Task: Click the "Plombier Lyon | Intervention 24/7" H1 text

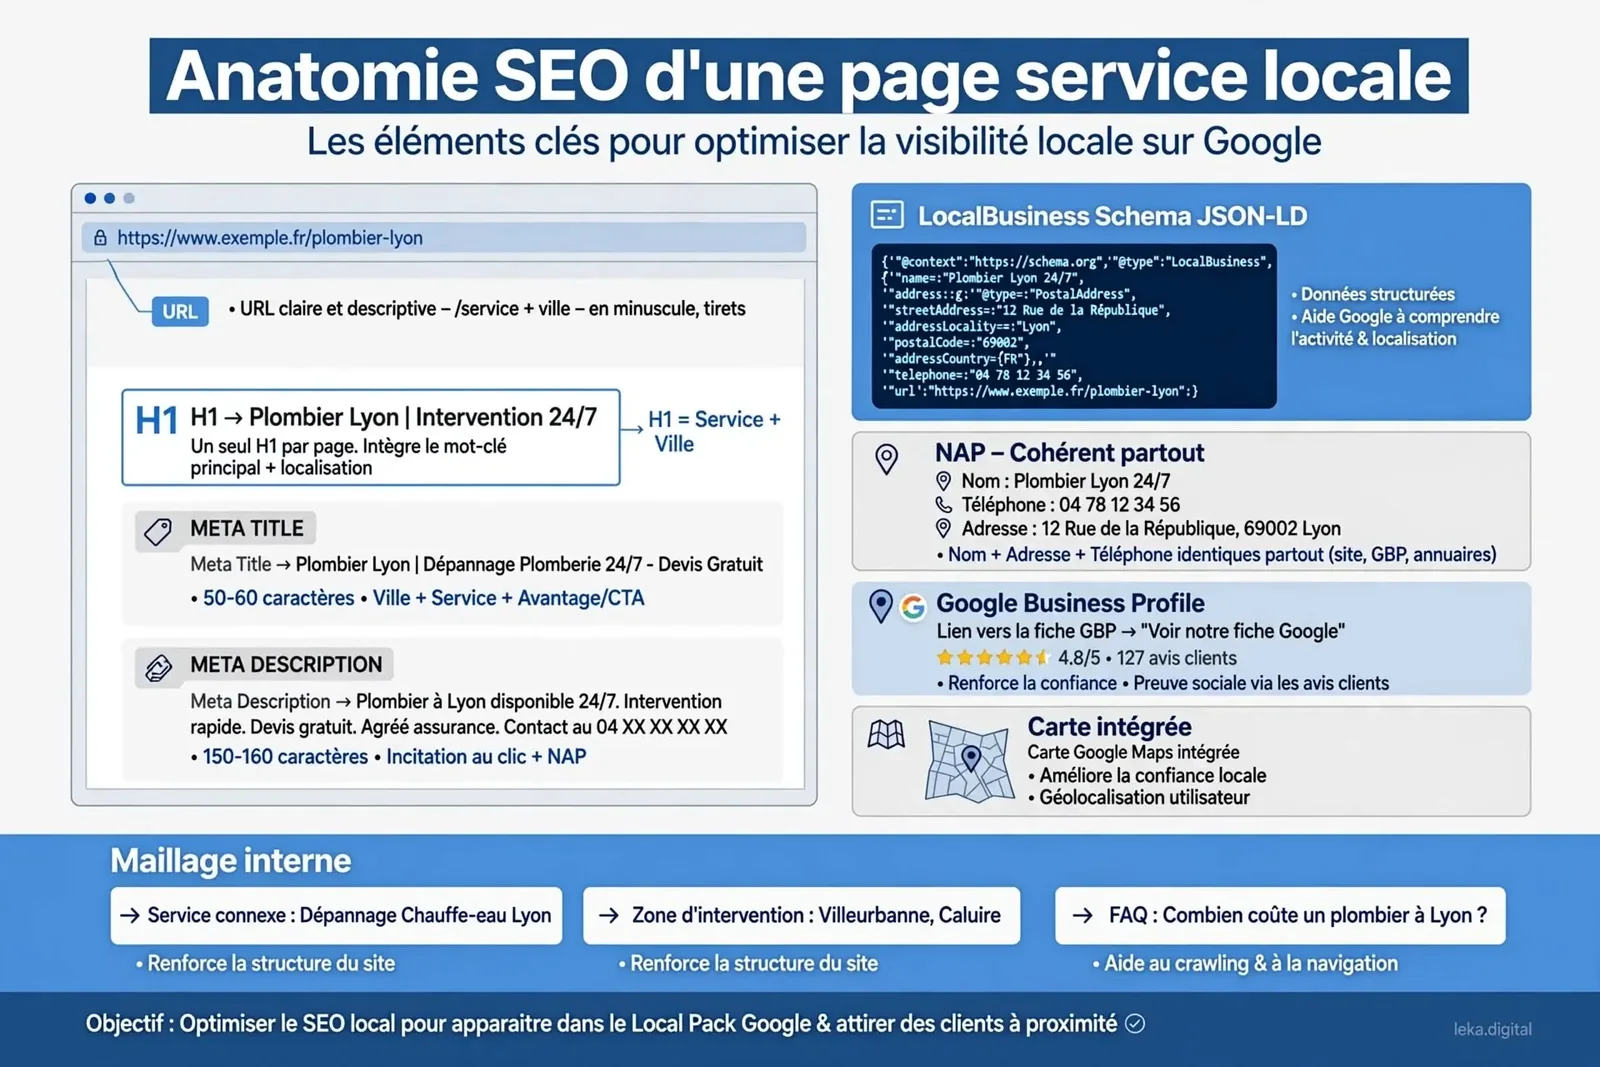Action: pyautogui.click(x=423, y=417)
